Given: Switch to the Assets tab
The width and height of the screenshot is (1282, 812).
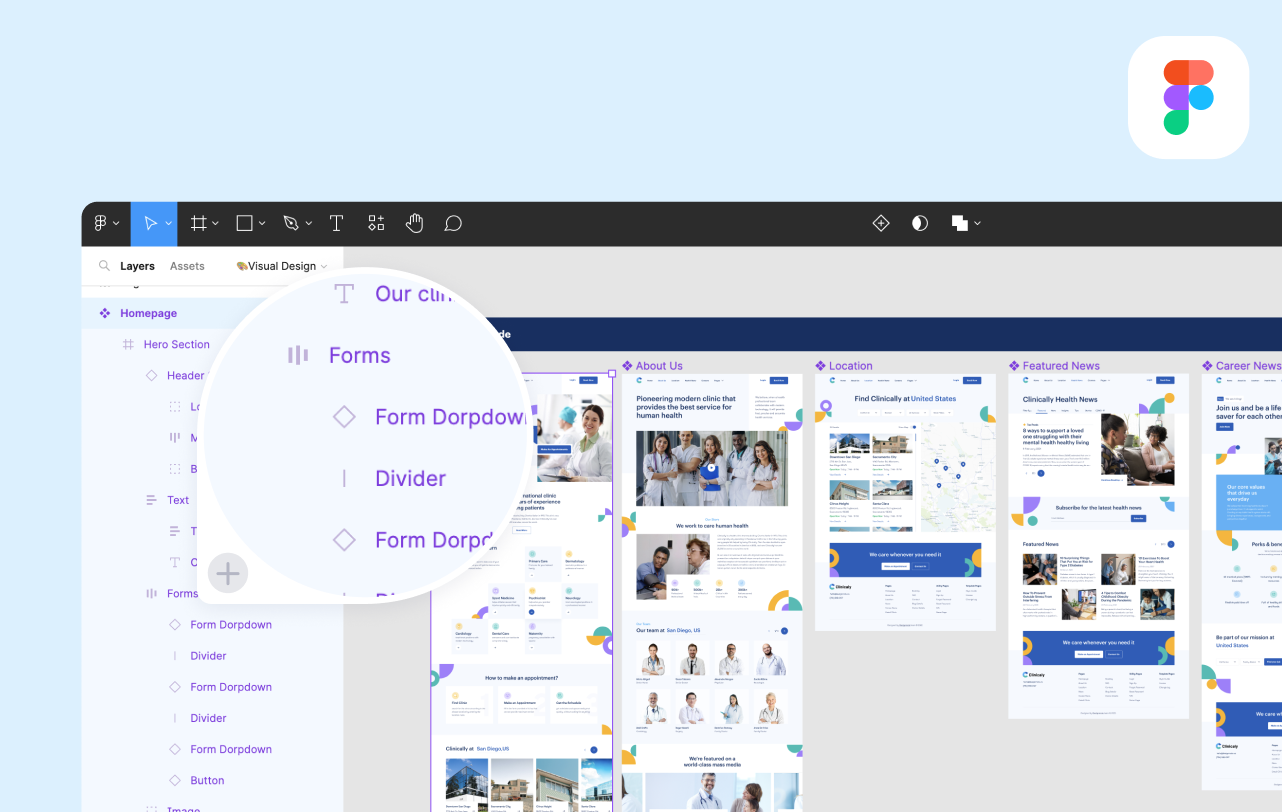Looking at the screenshot, I should [187, 266].
